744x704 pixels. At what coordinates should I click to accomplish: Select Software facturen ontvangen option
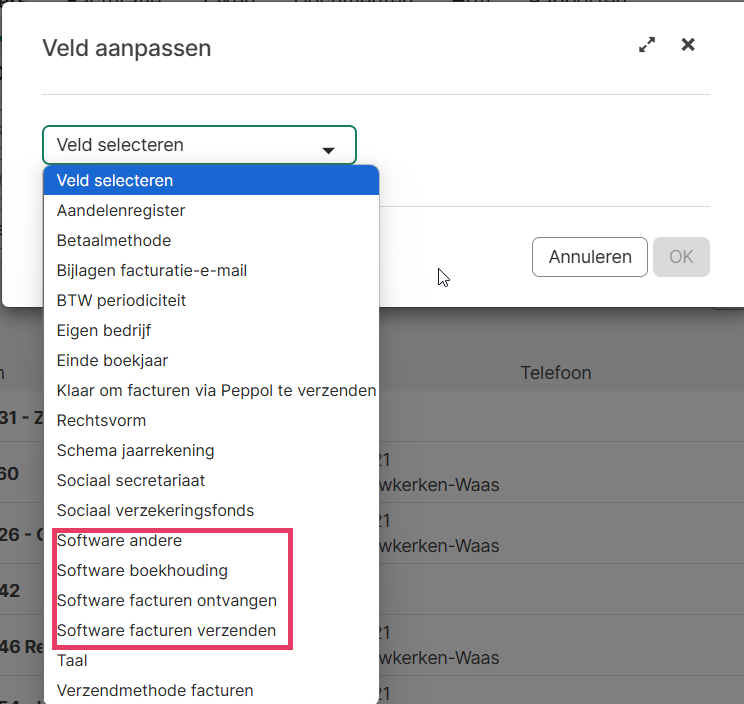[167, 601]
